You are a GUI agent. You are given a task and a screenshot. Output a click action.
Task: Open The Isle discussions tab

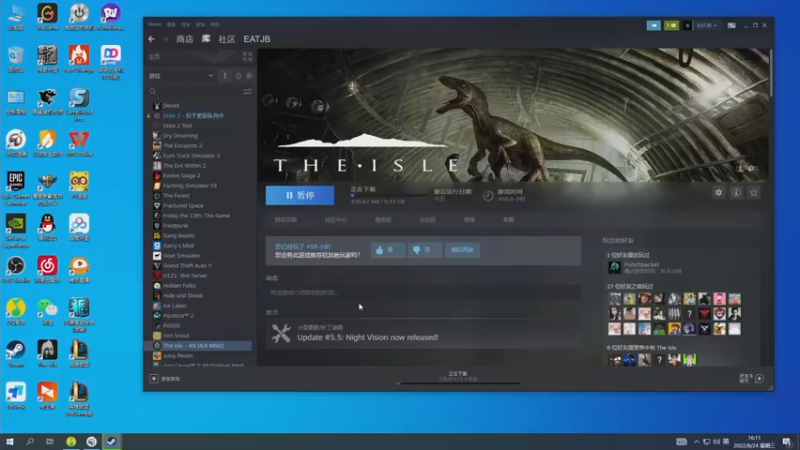pyautogui.click(x=427, y=220)
